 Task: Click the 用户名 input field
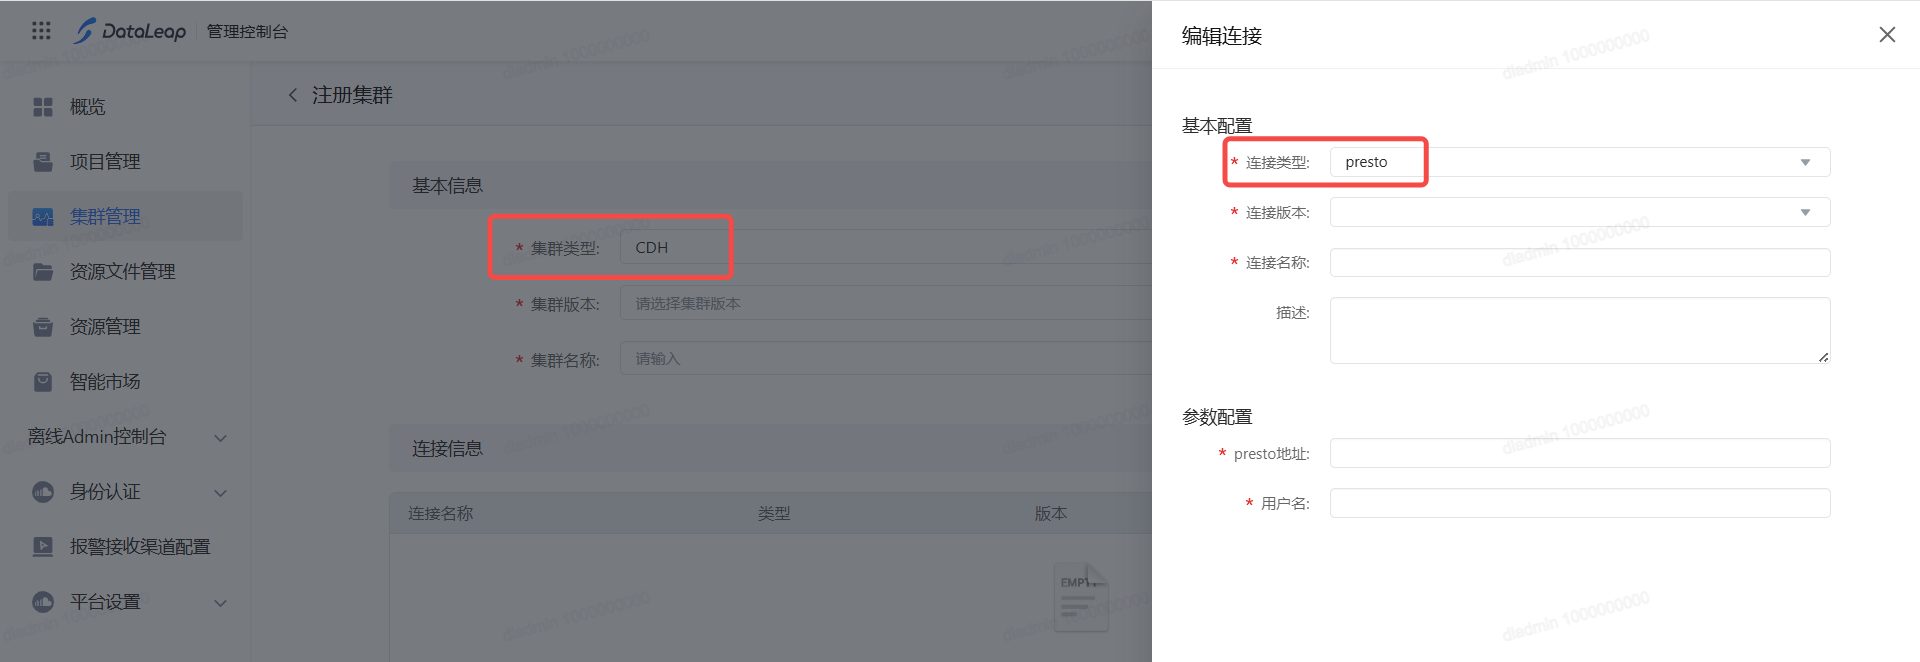click(x=1580, y=503)
